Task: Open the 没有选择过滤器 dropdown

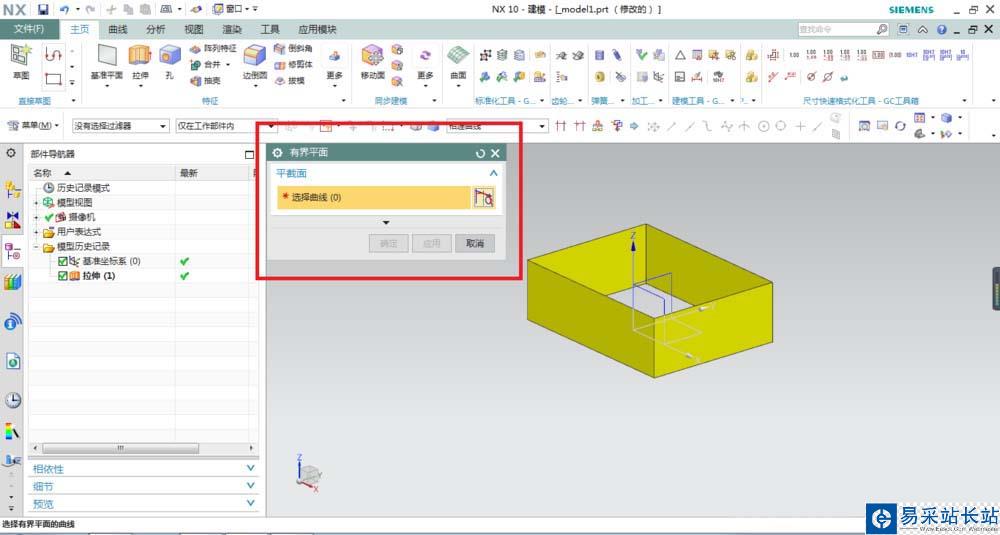Action: tap(120, 126)
